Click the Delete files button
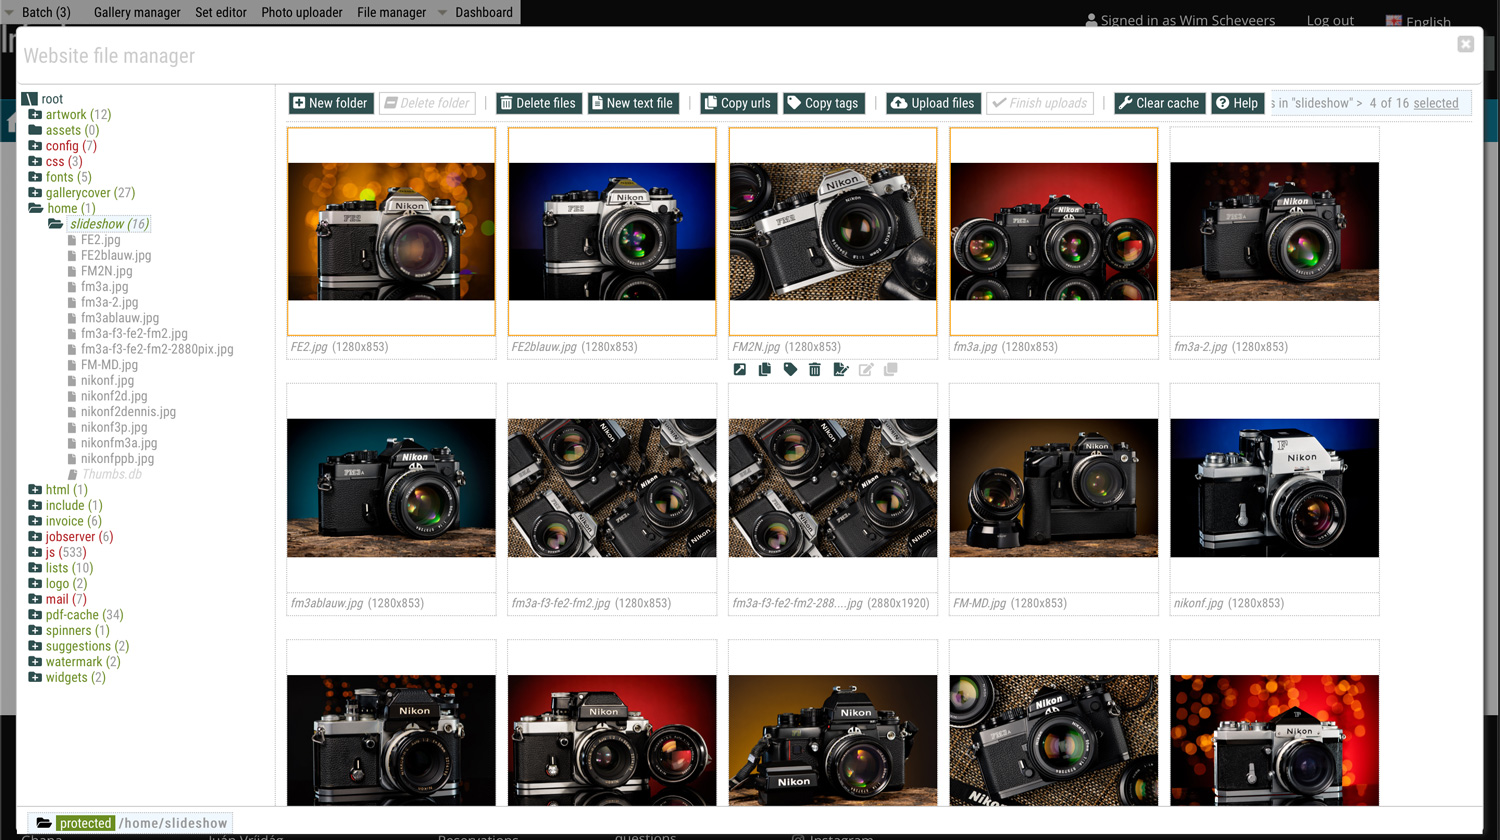This screenshot has height=840, width=1500. (x=538, y=103)
